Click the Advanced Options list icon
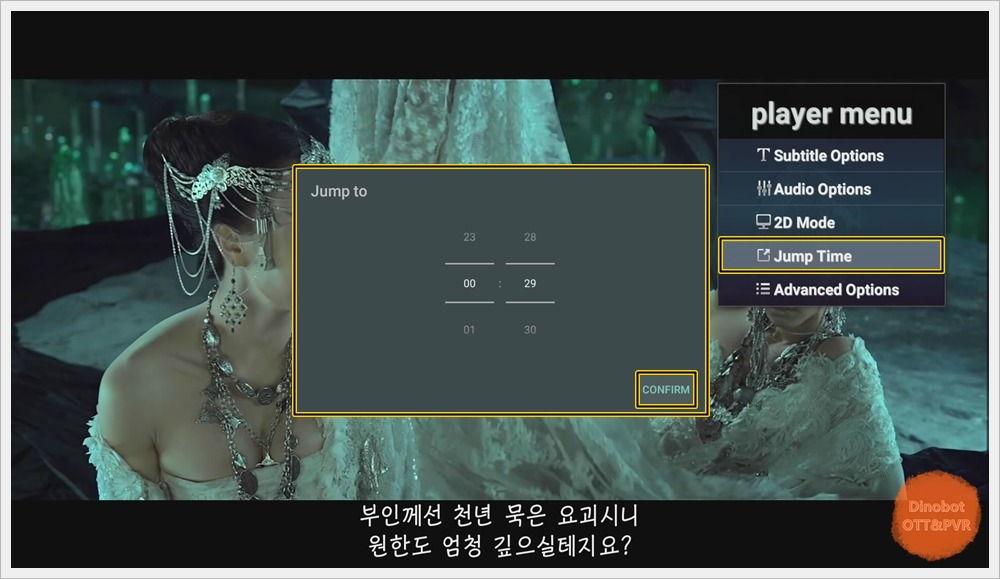This screenshot has height=579, width=1000. [763, 289]
